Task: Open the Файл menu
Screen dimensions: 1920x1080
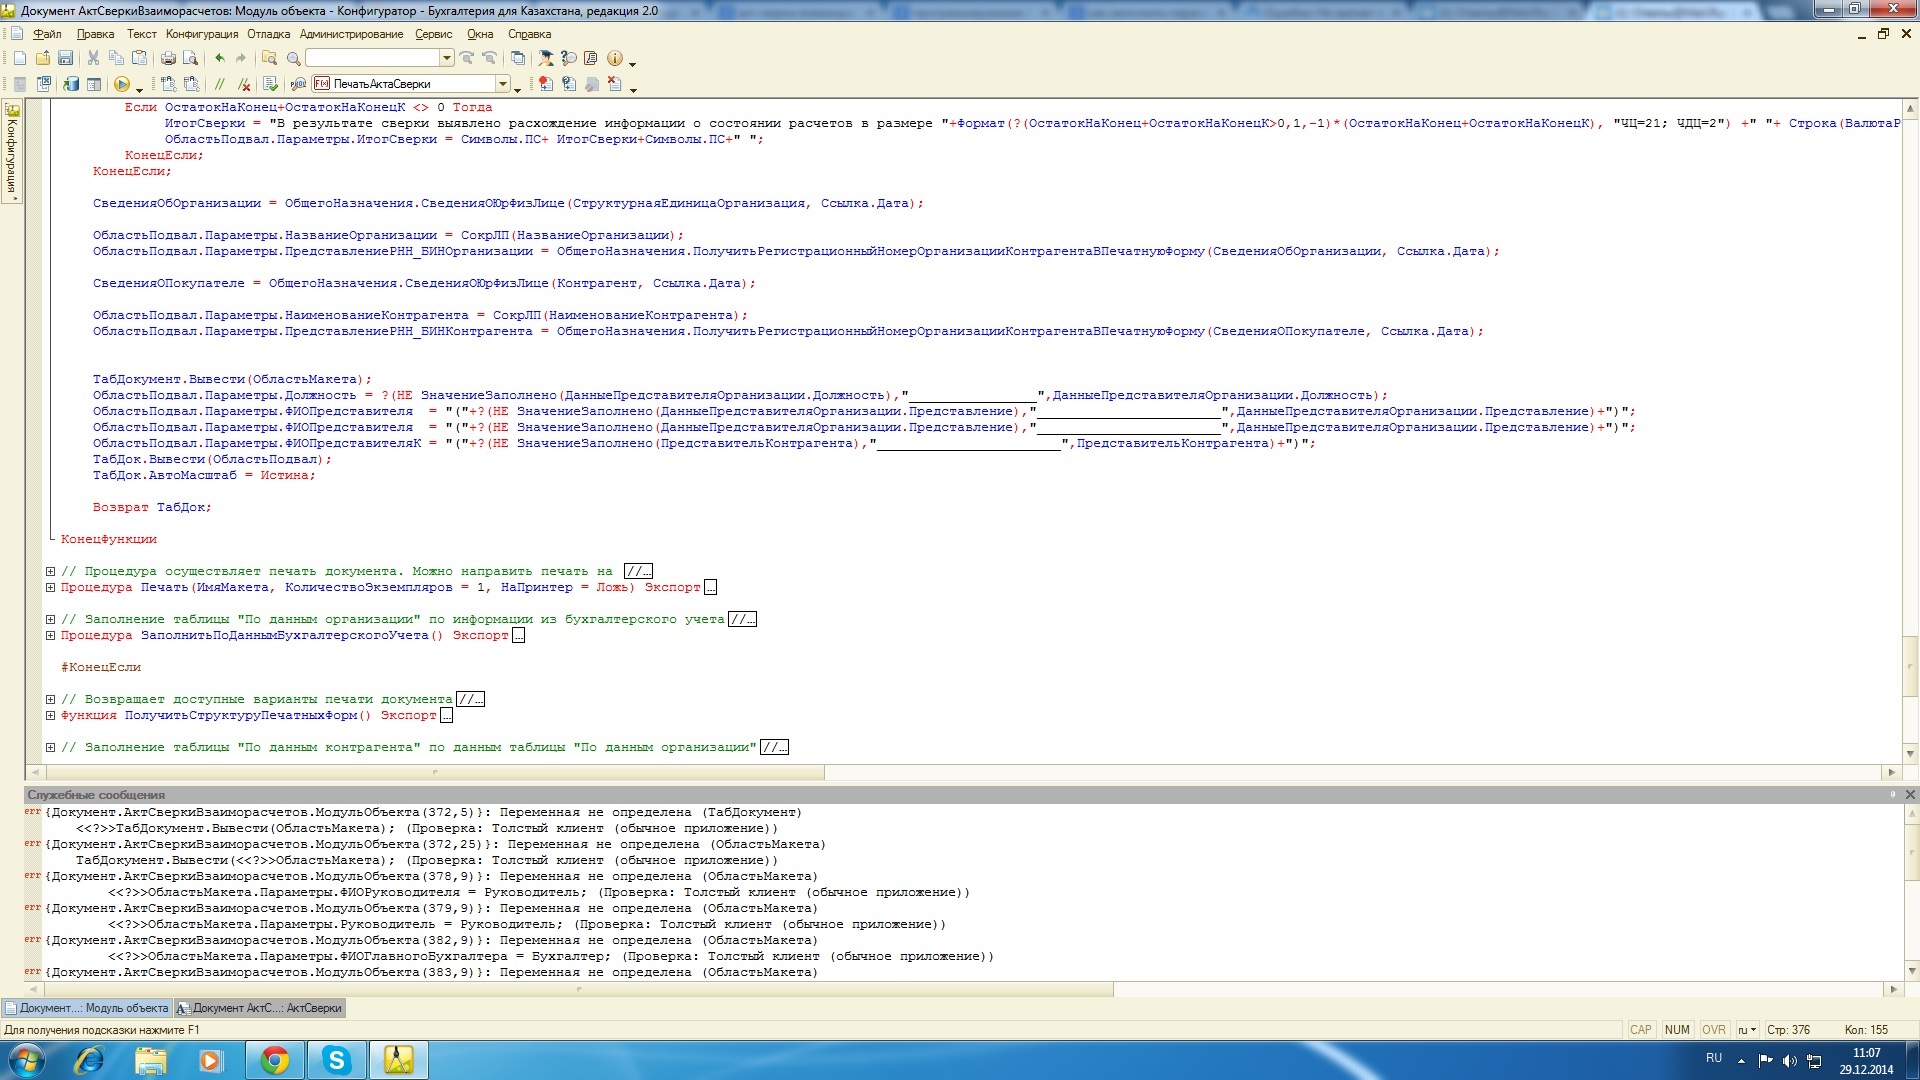Action: point(47,34)
